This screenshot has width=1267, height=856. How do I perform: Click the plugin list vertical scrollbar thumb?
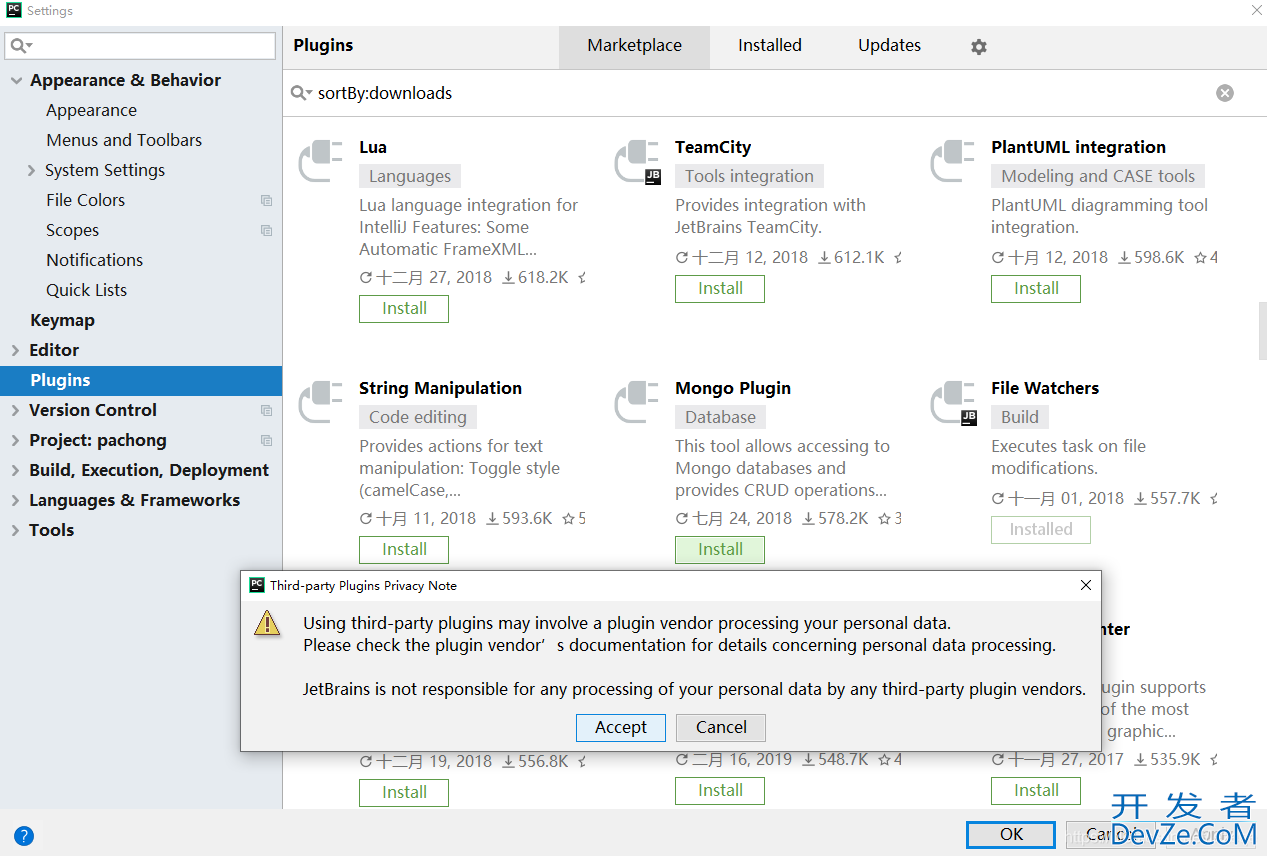tap(1263, 331)
